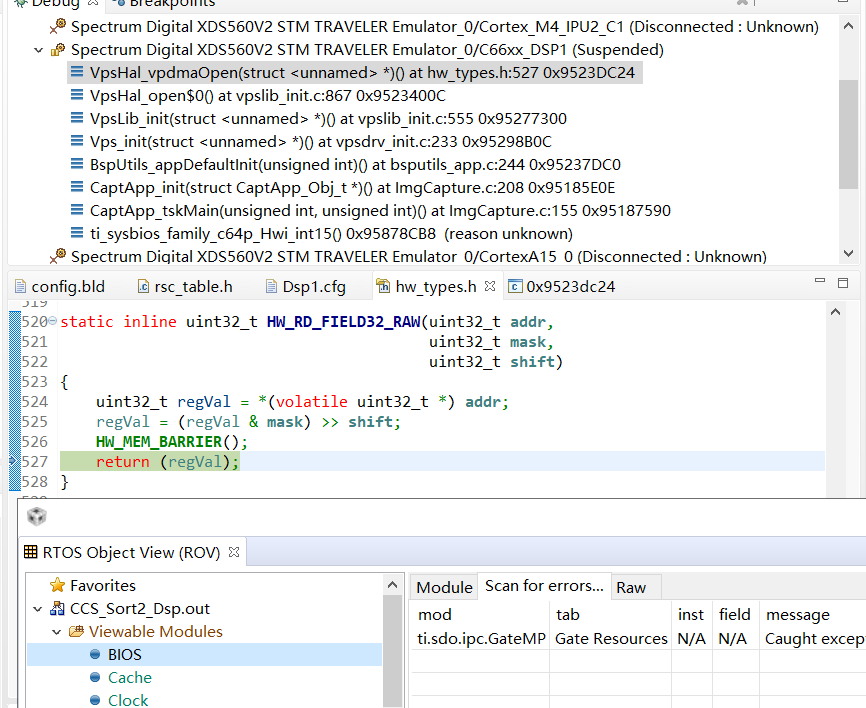Screen dimensions: 866x708
Task: Close the RTOS Object View (ROV) tab
Action: (234, 552)
